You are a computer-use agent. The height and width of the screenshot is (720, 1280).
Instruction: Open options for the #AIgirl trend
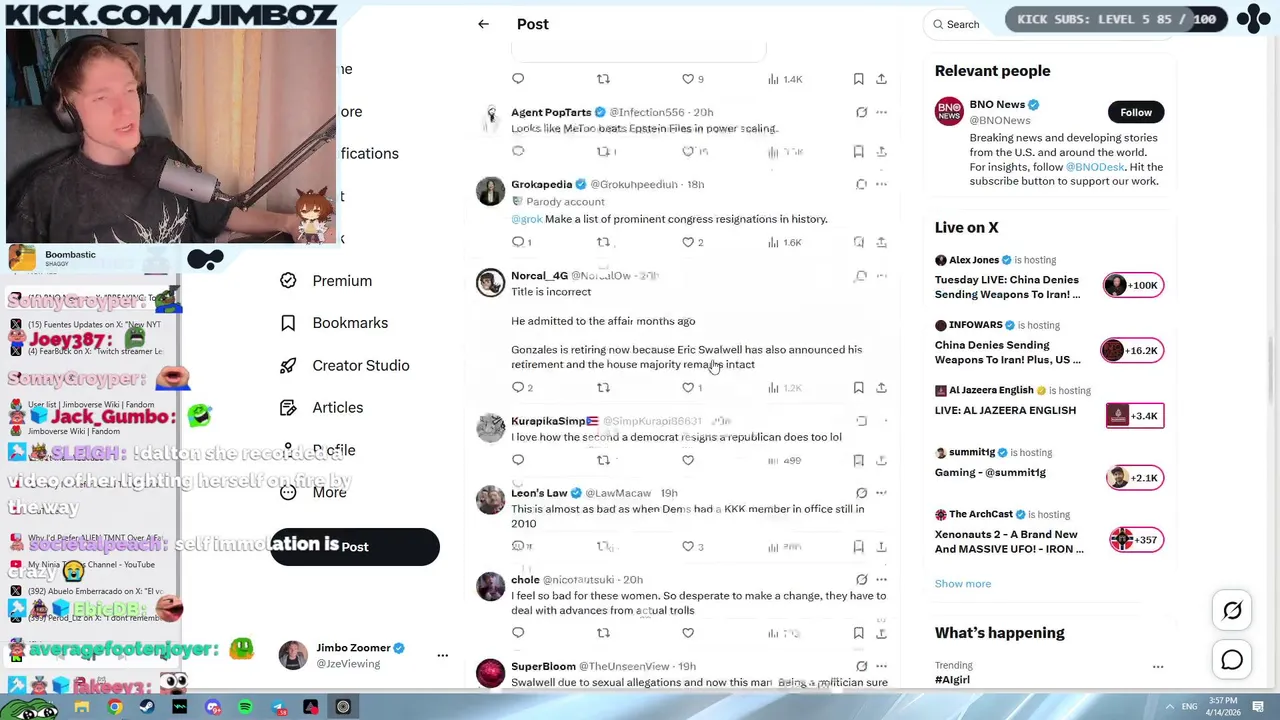pos(1157,666)
